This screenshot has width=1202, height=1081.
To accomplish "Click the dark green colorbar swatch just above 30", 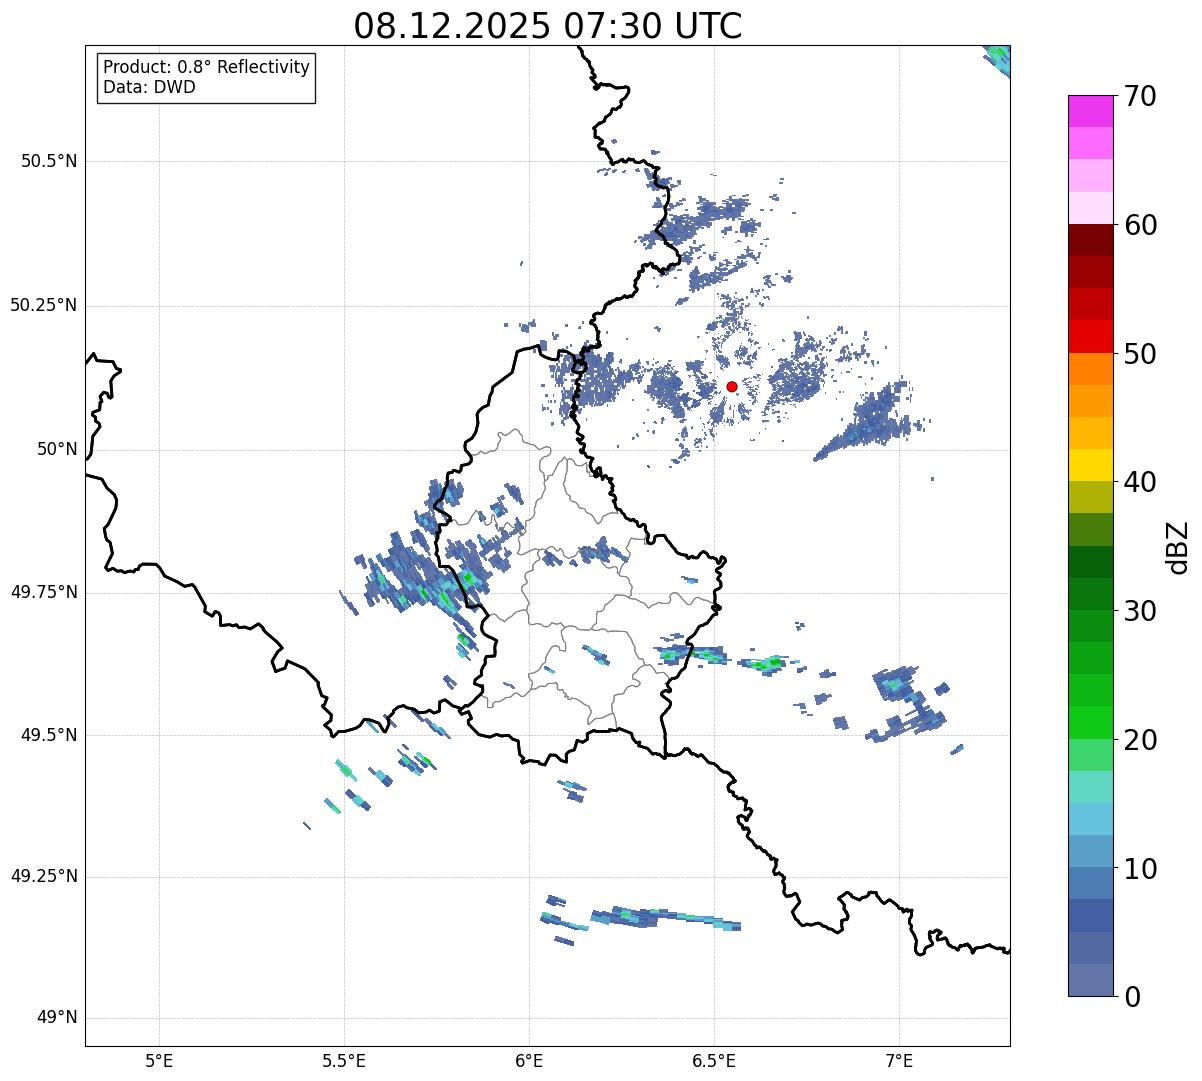I will coord(1091,594).
